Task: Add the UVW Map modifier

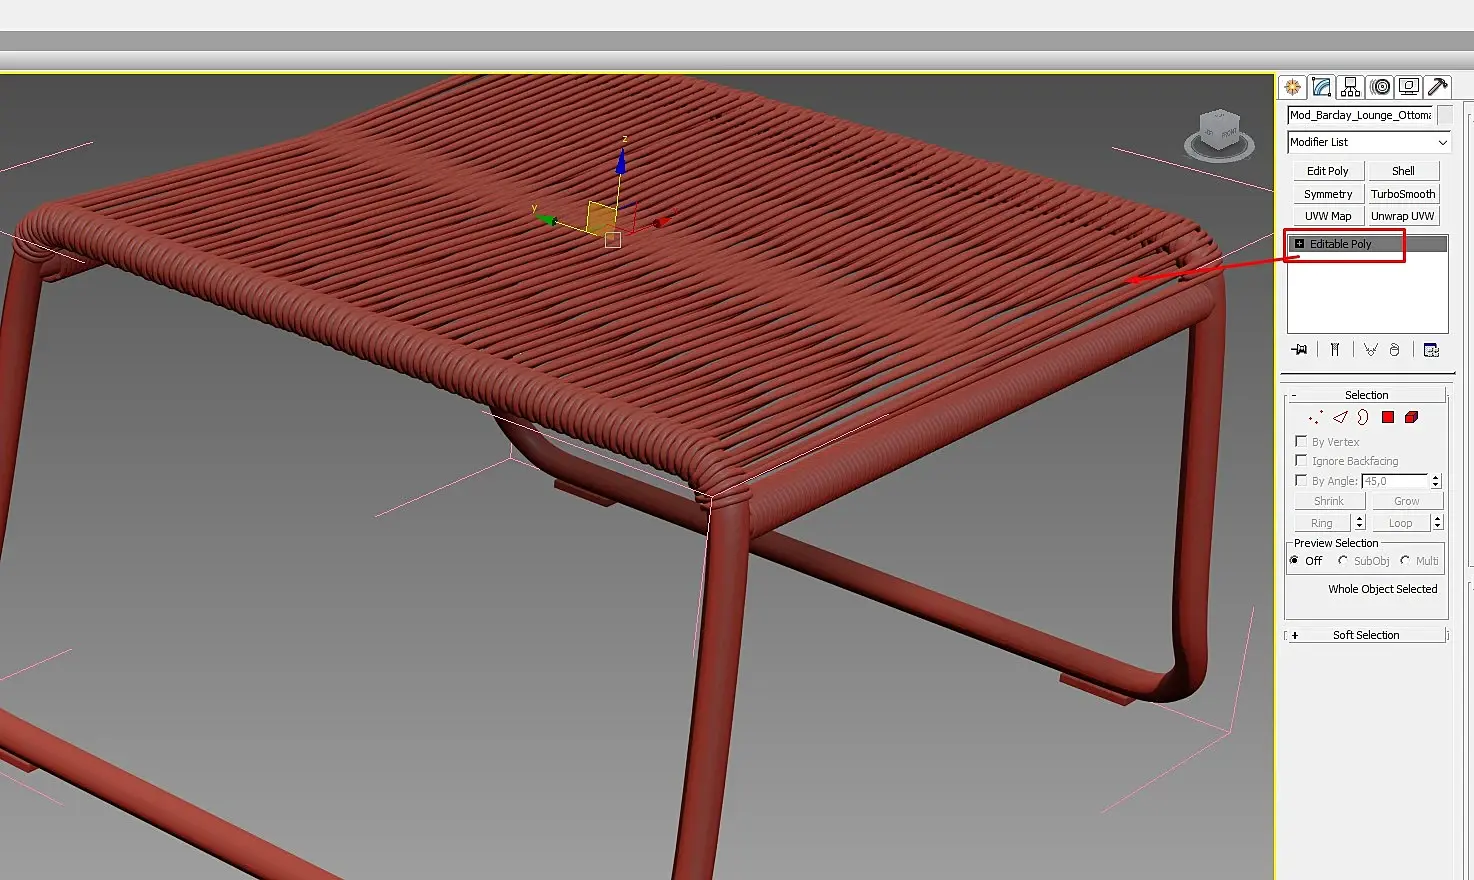Action: click(x=1327, y=216)
